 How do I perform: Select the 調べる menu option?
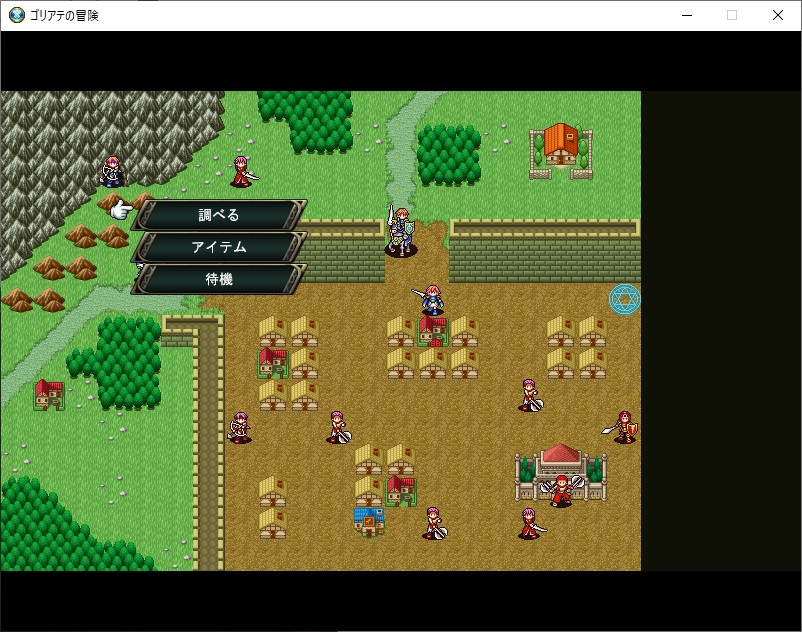tap(219, 215)
